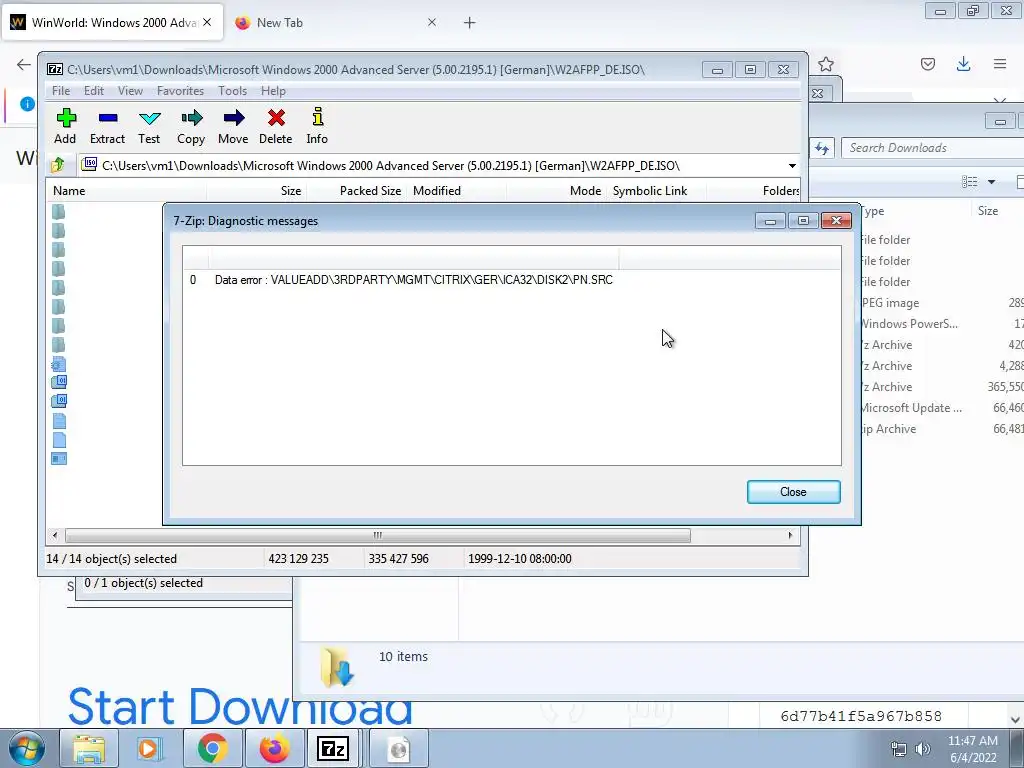Viewport: 1024px width, 768px height.
Task: Sort by Size column in 7-Zip
Action: coord(257,191)
